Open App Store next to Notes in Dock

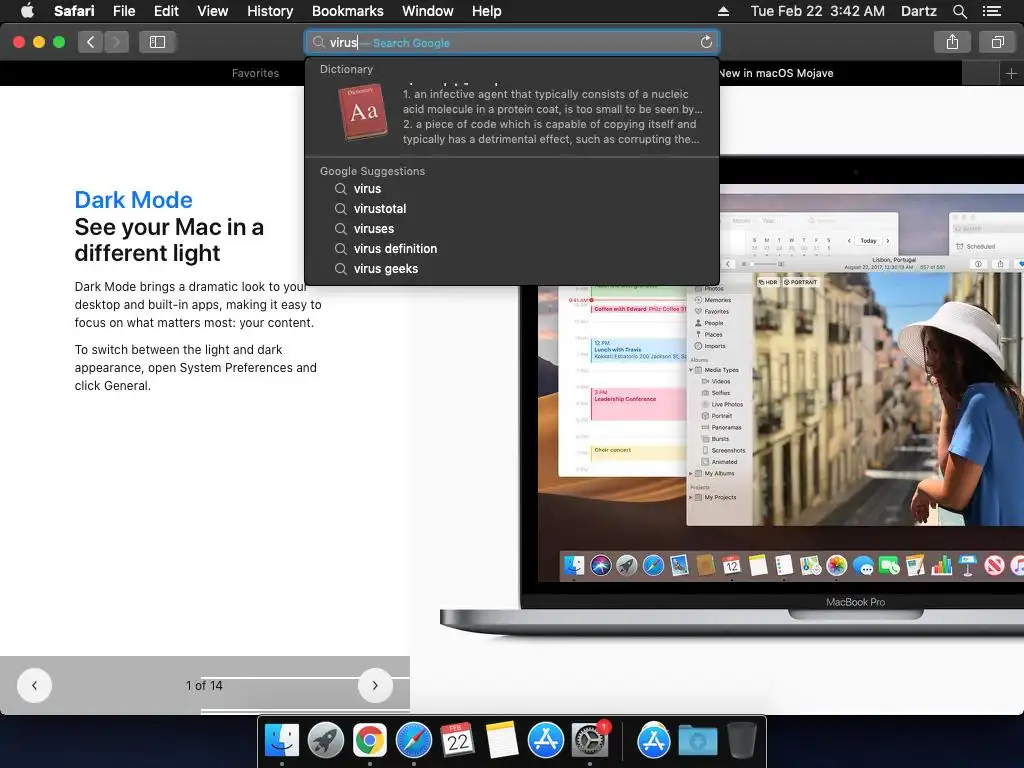[x=545, y=741]
